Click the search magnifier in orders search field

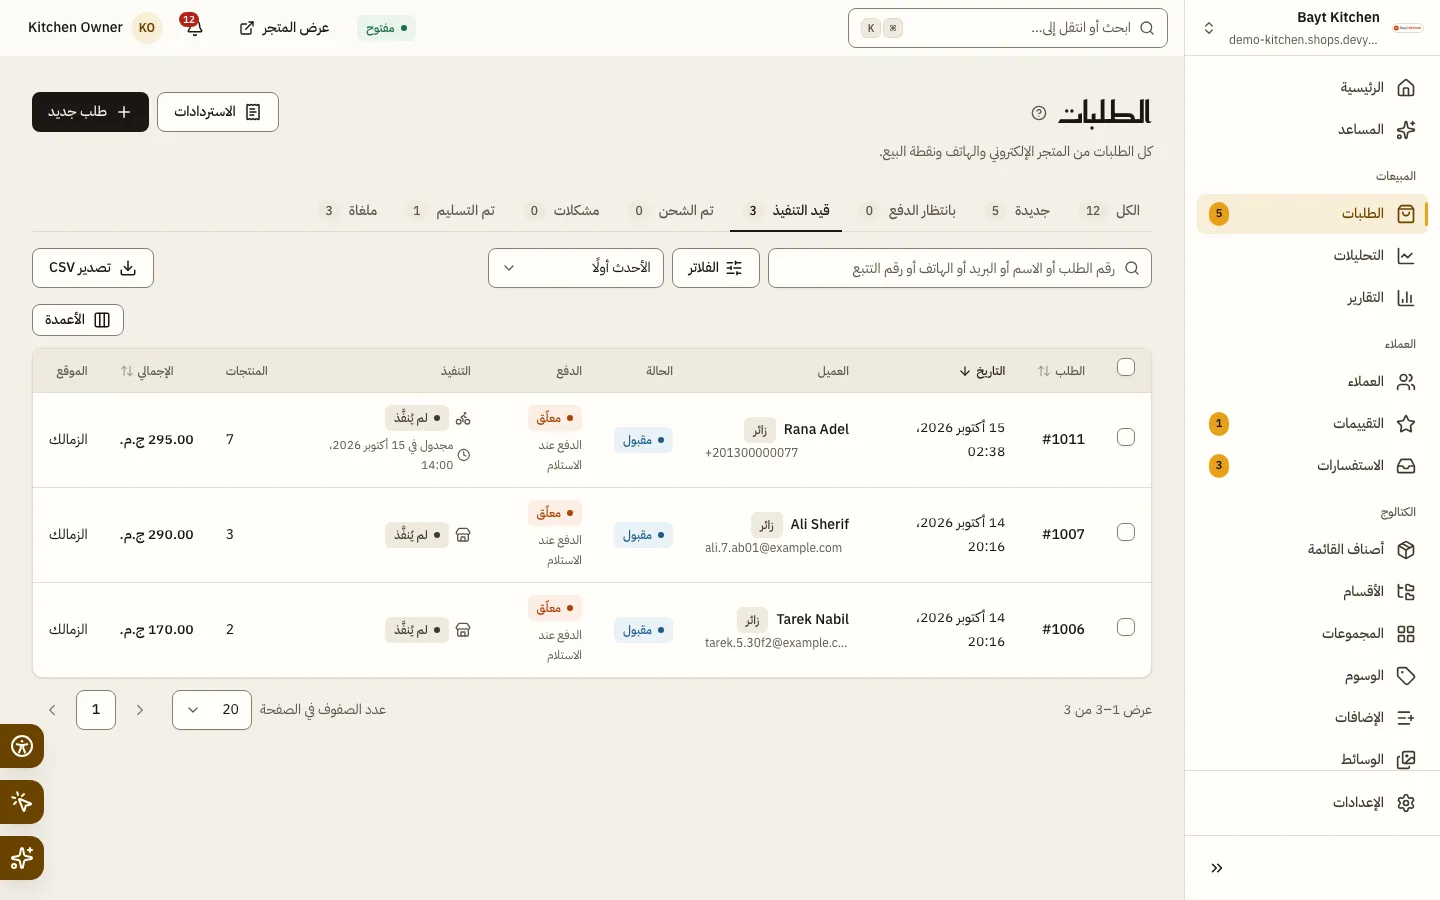(1132, 268)
